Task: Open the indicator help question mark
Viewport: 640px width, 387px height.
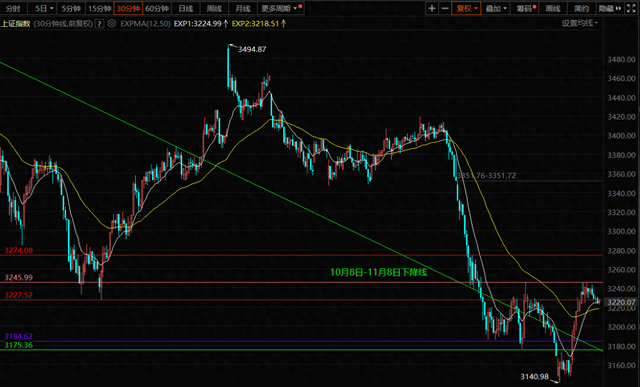Action: point(100,24)
